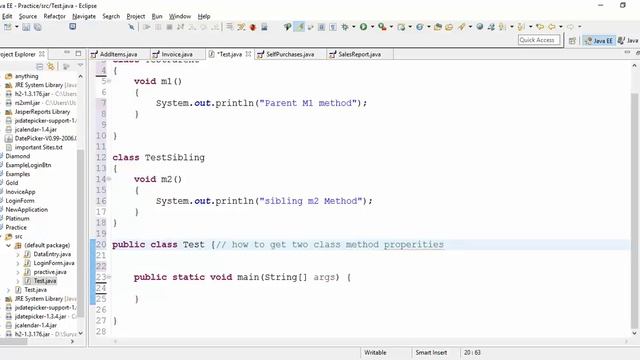Collapse the (default package) node
The image size is (640, 360).
[x=8, y=245]
